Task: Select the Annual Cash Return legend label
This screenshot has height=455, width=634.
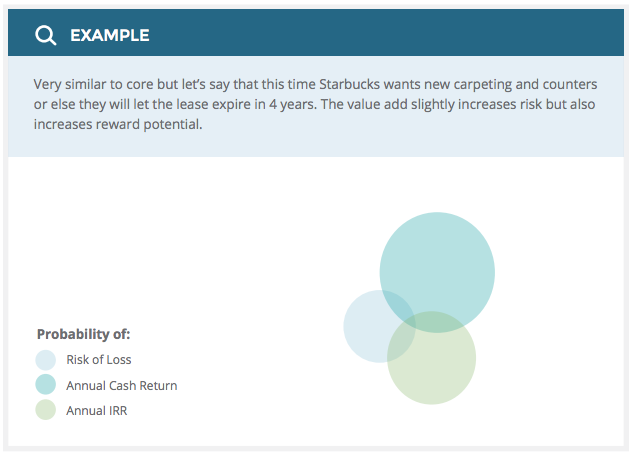Action: coord(121,385)
